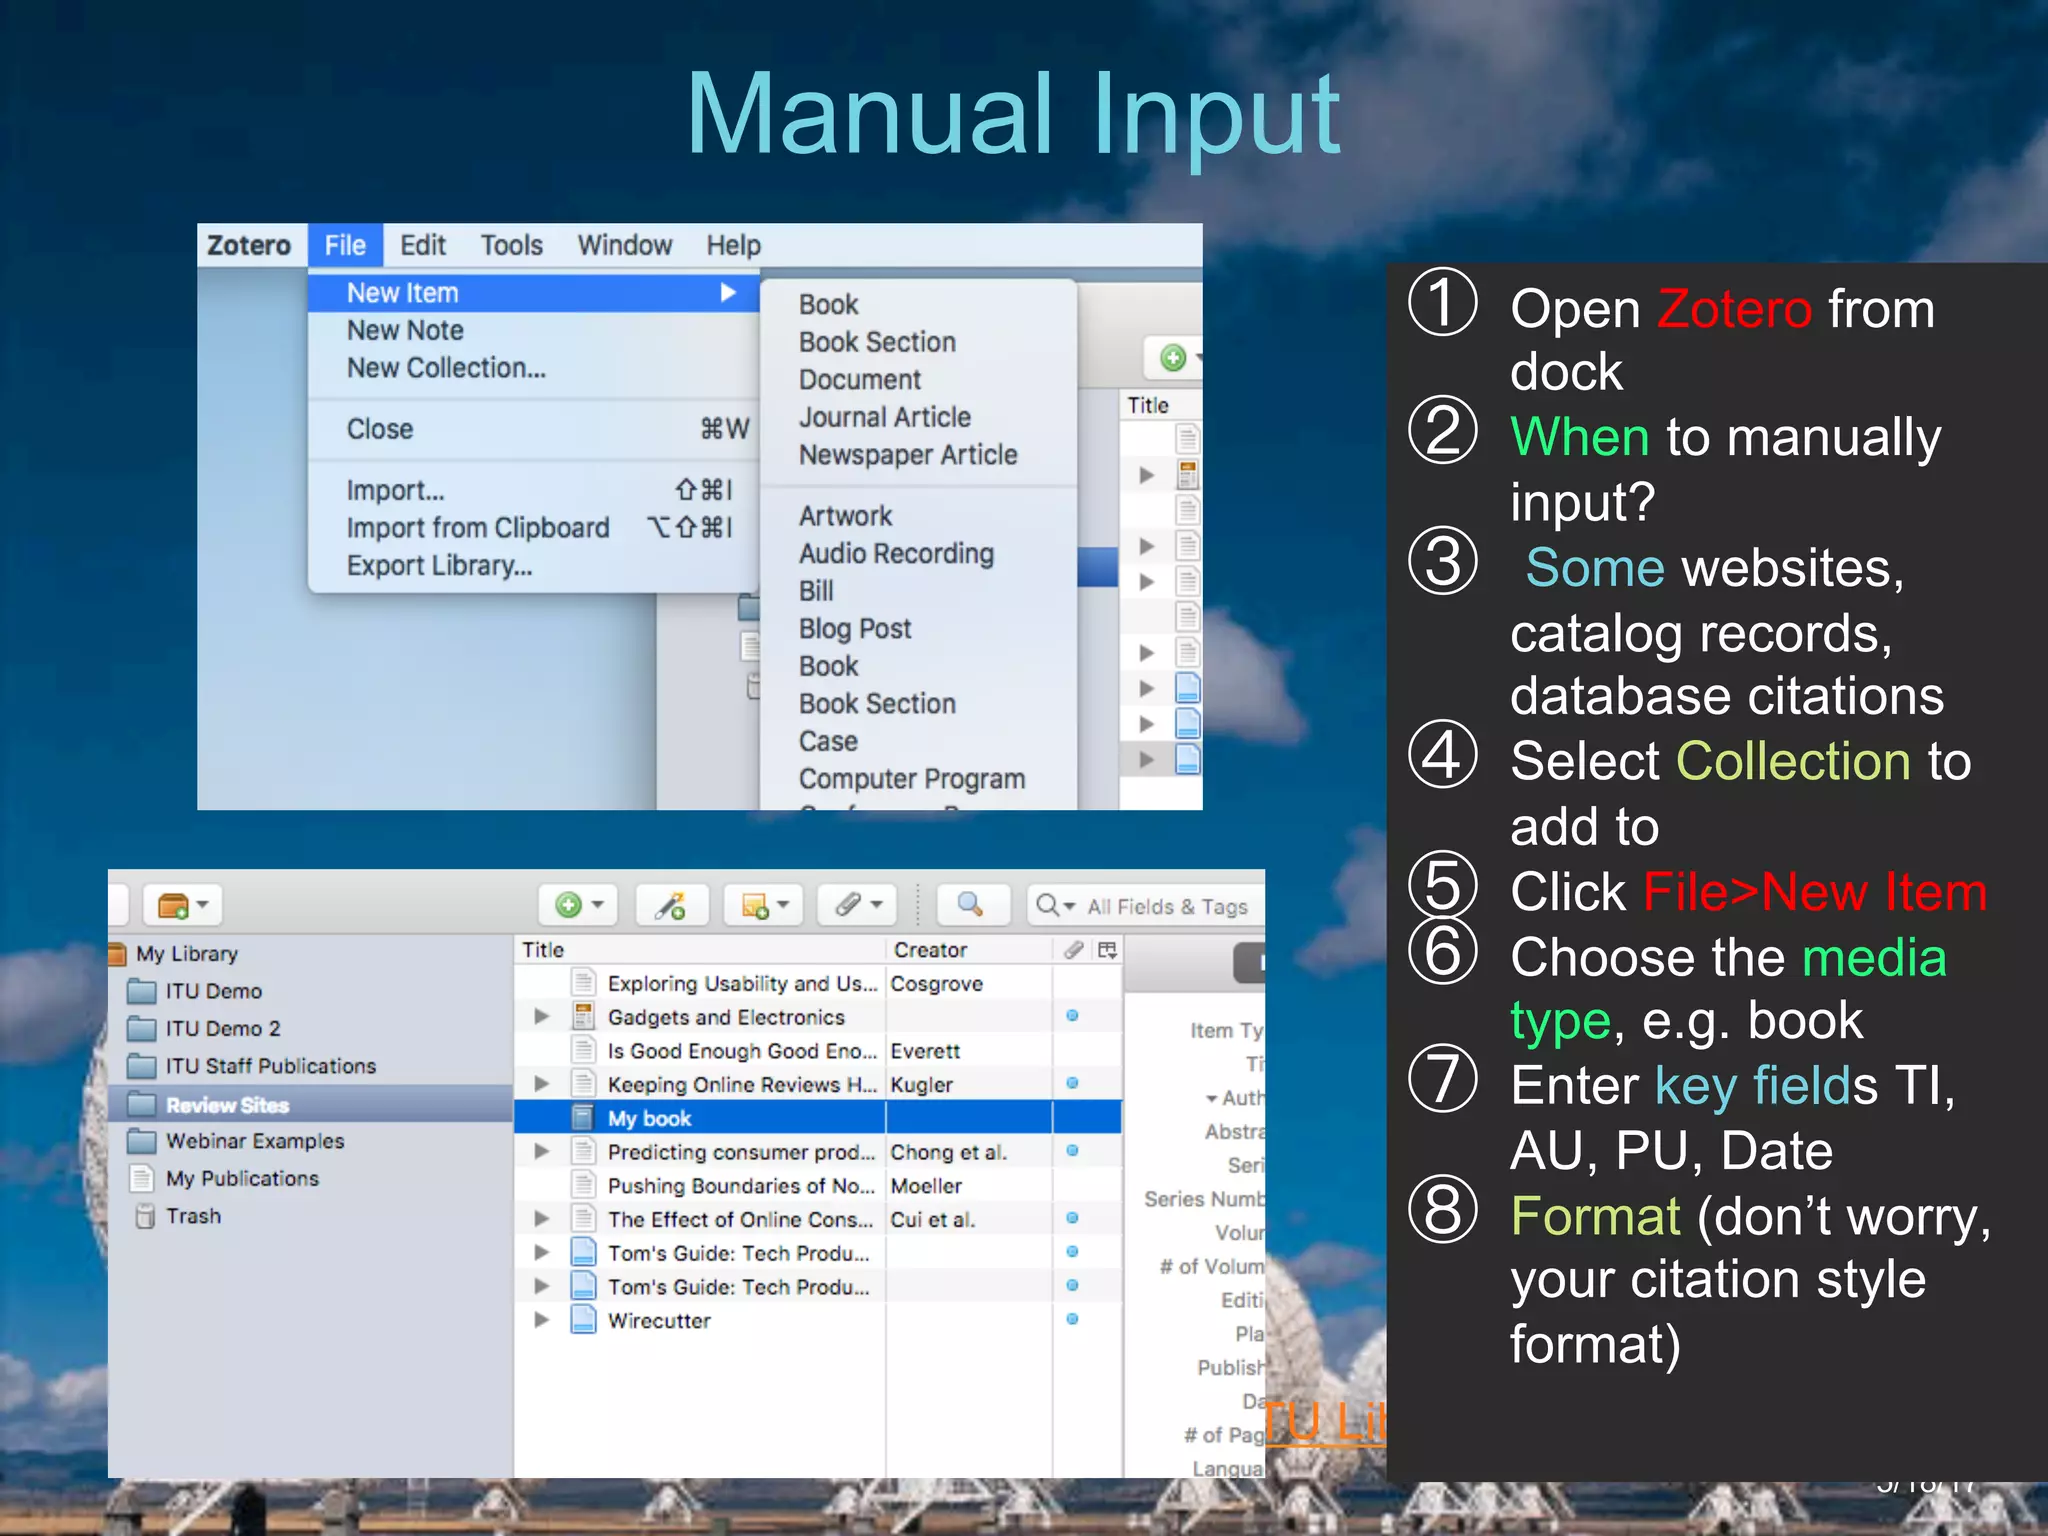Click Add Item by Identifier wand icon
Screen dimensions: 2048x1536
671,905
